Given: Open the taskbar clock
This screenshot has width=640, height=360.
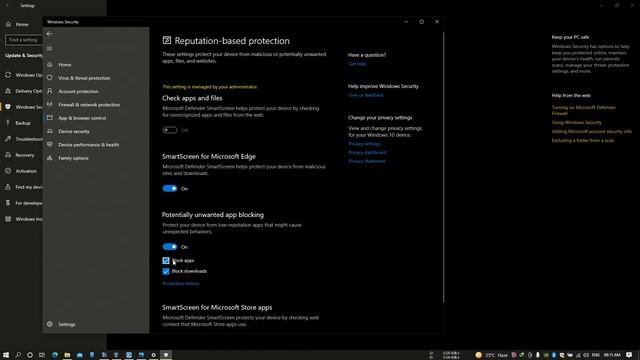Looking at the screenshot, I should click(612, 355).
